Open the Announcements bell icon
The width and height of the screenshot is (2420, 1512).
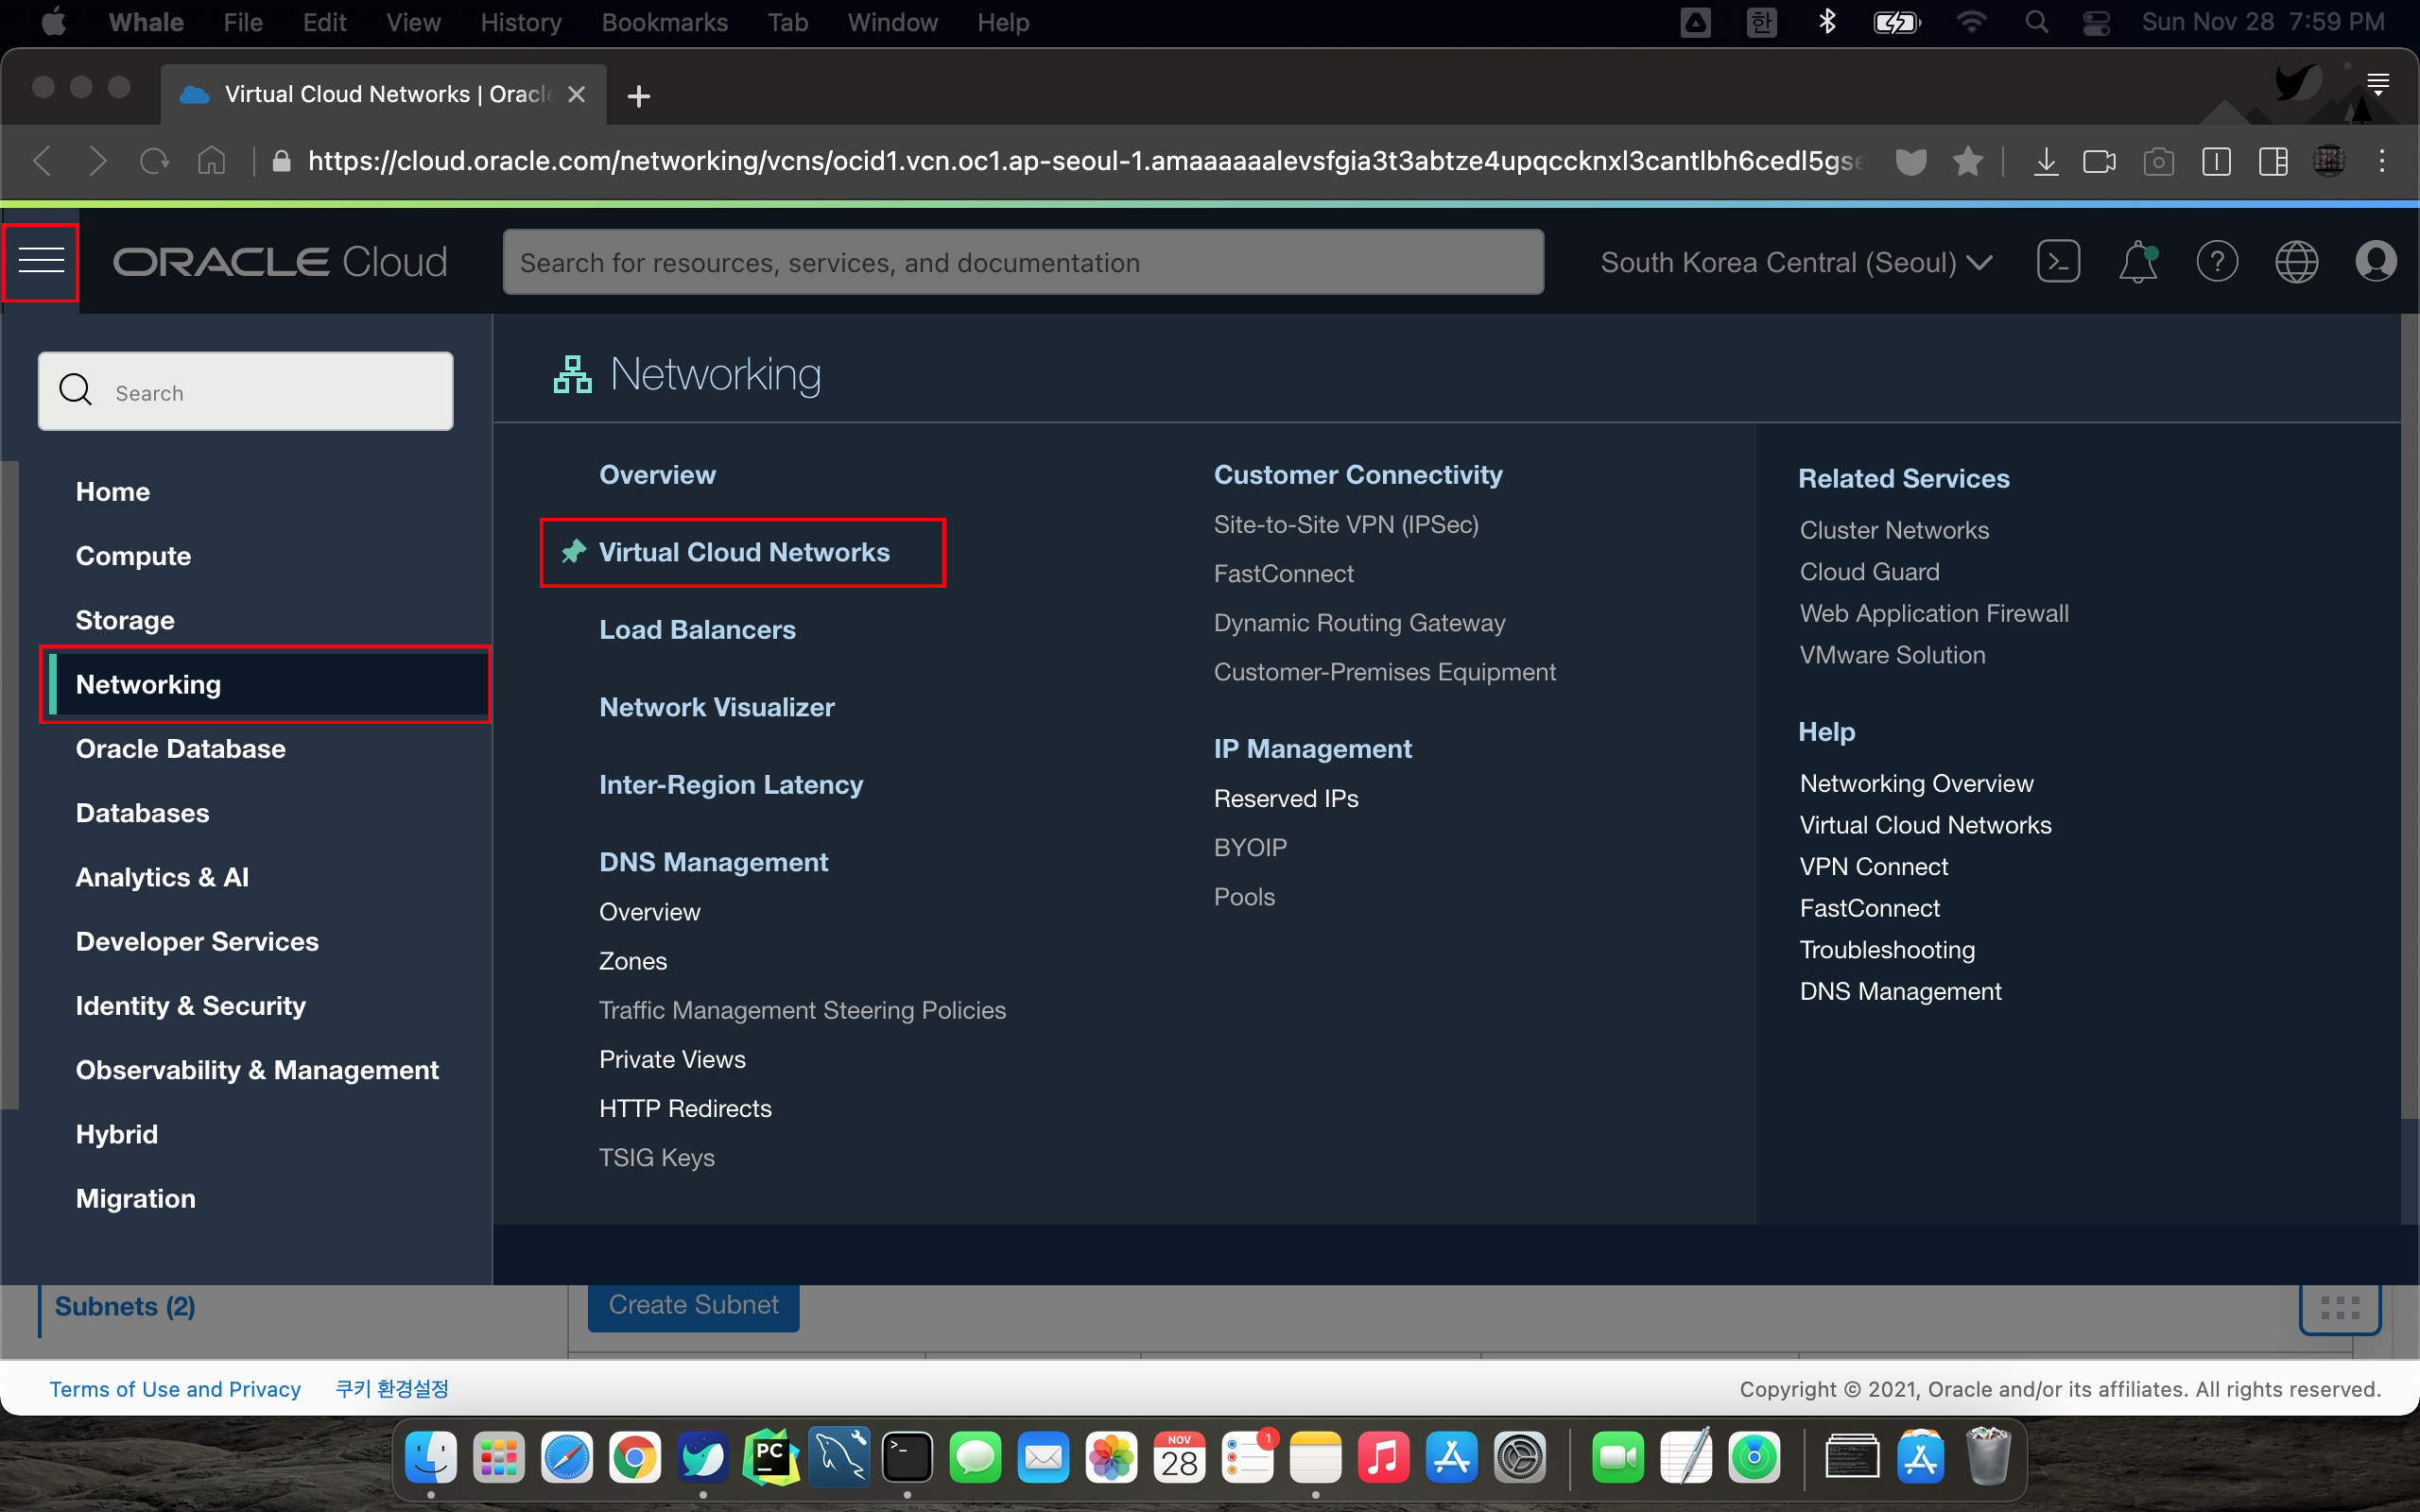[2137, 262]
